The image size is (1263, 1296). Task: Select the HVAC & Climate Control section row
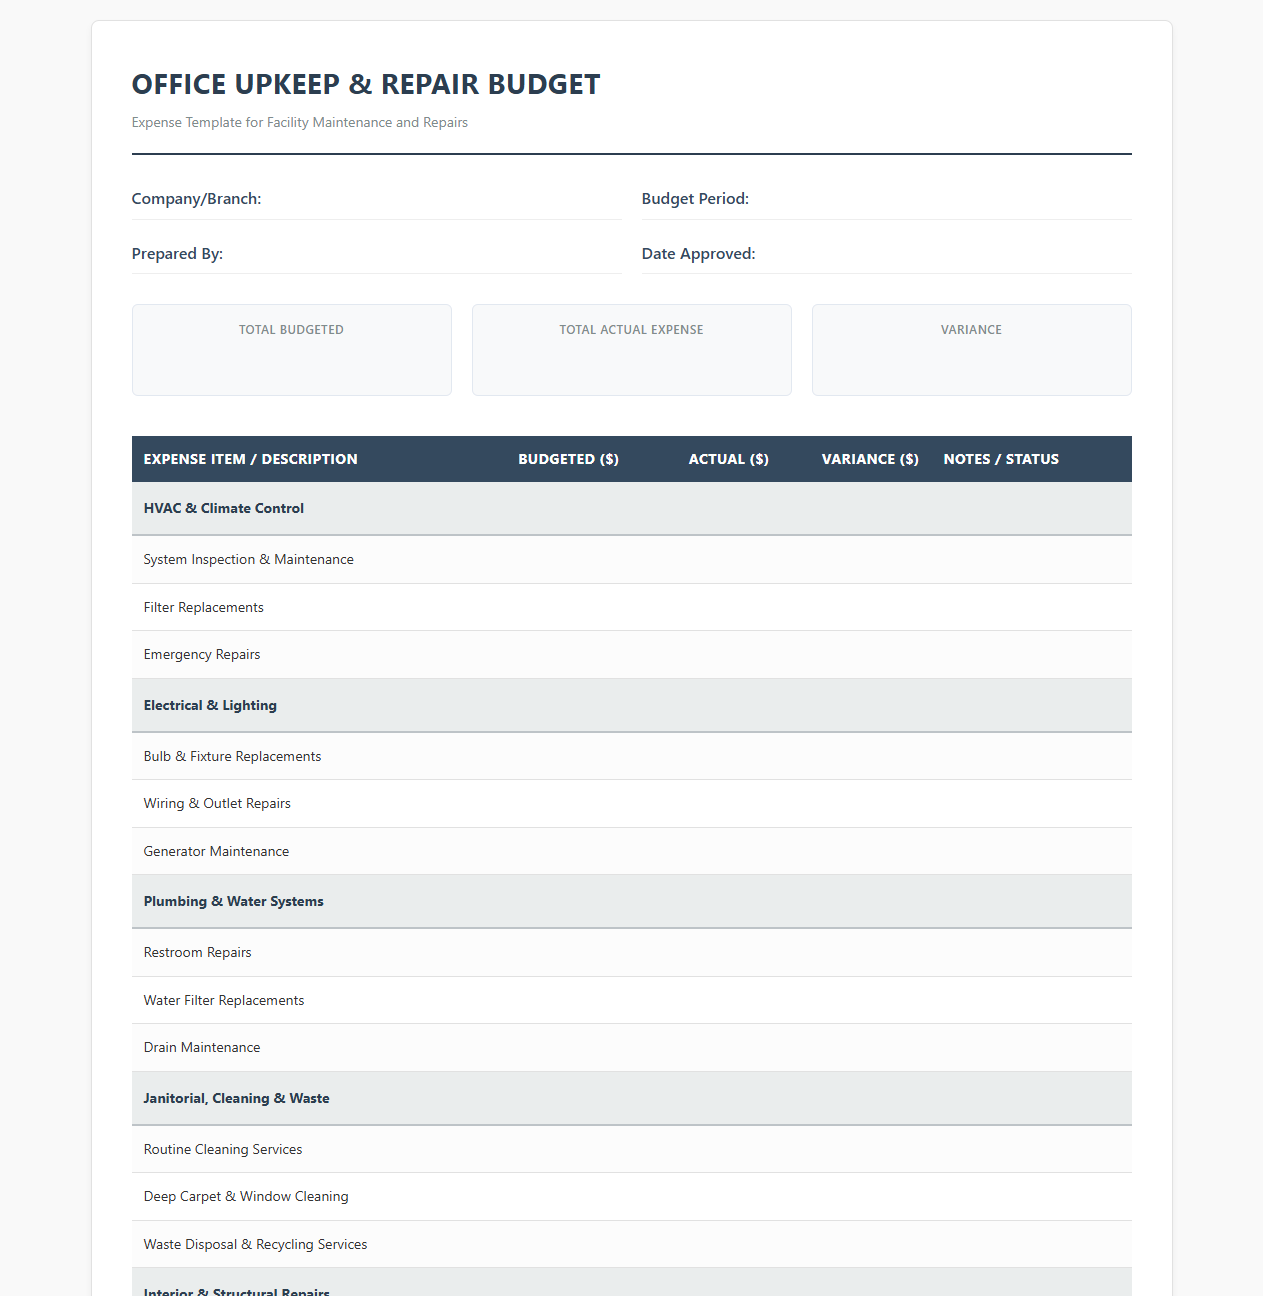tap(632, 508)
